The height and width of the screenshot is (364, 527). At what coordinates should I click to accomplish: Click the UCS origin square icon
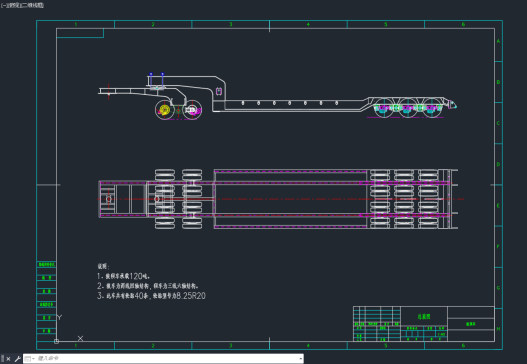[56, 341]
